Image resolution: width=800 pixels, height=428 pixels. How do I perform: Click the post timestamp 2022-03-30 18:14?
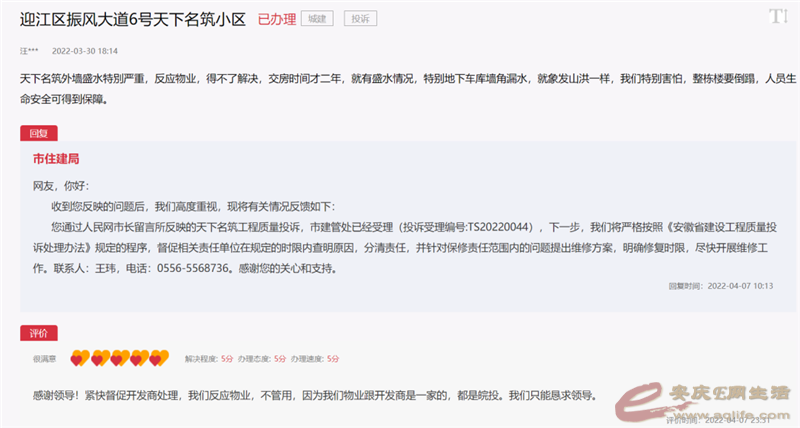pos(85,50)
